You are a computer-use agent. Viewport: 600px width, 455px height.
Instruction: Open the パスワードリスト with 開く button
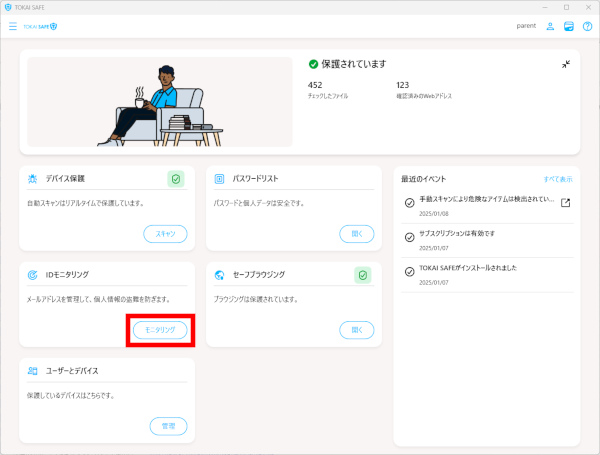pos(357,234)
